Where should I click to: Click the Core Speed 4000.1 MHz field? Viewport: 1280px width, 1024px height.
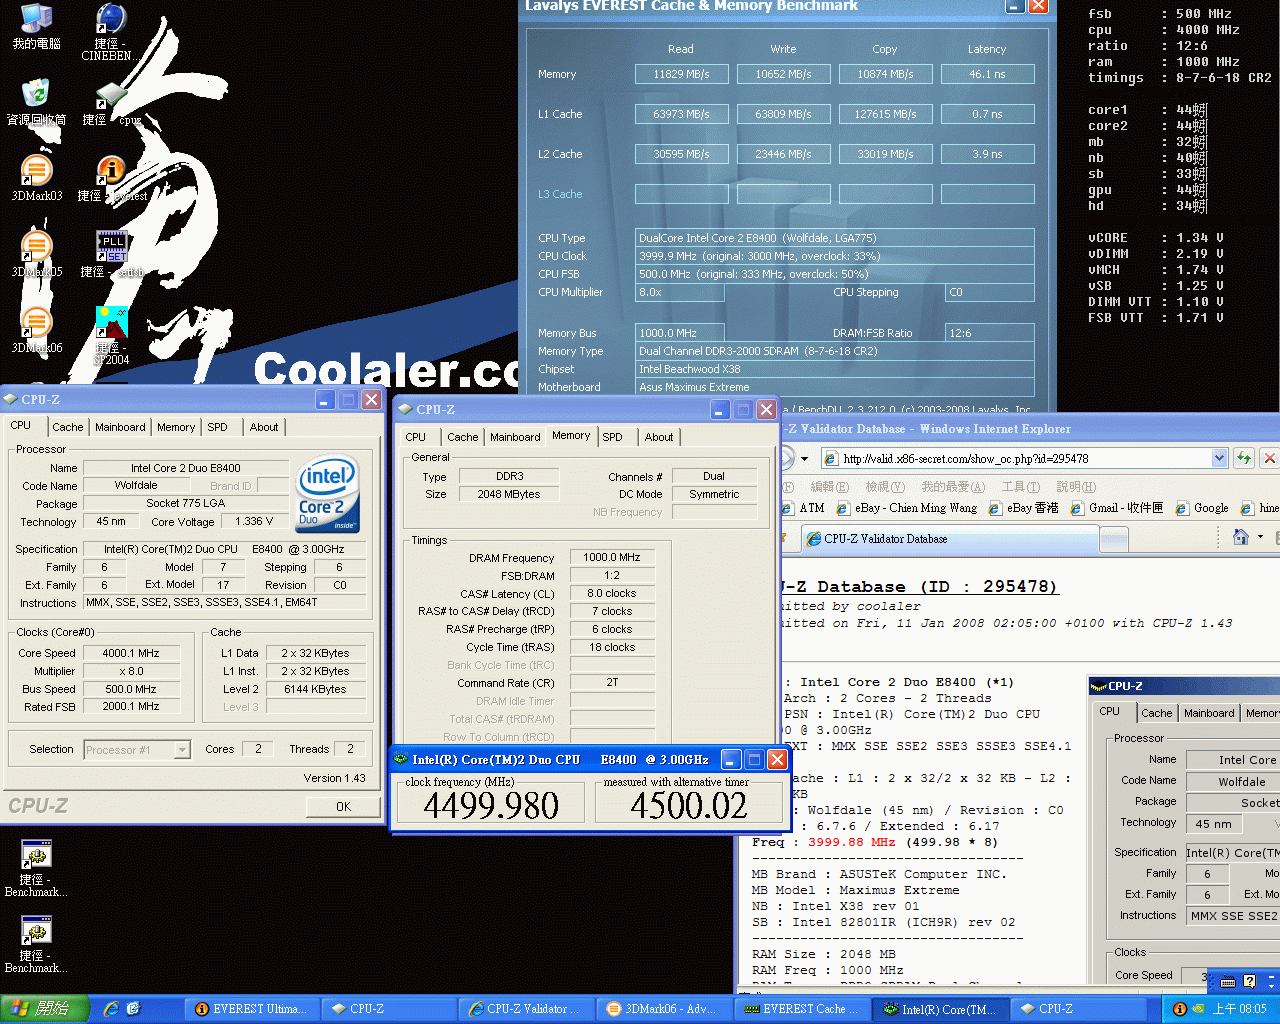point(130,653)
